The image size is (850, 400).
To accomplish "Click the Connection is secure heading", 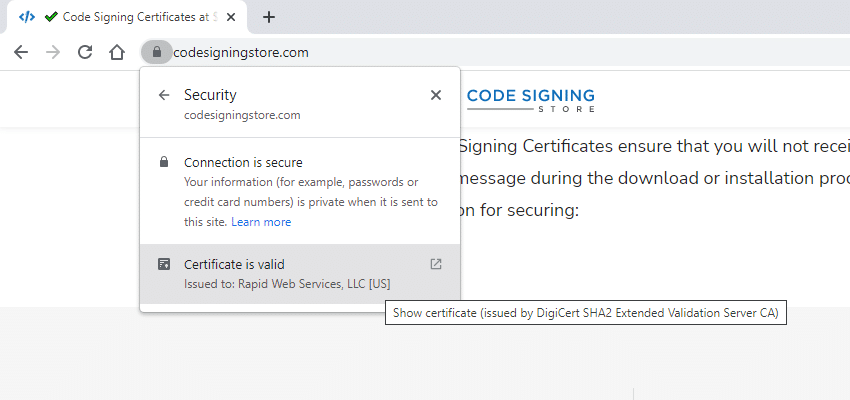I will click(x=243, y=163).
